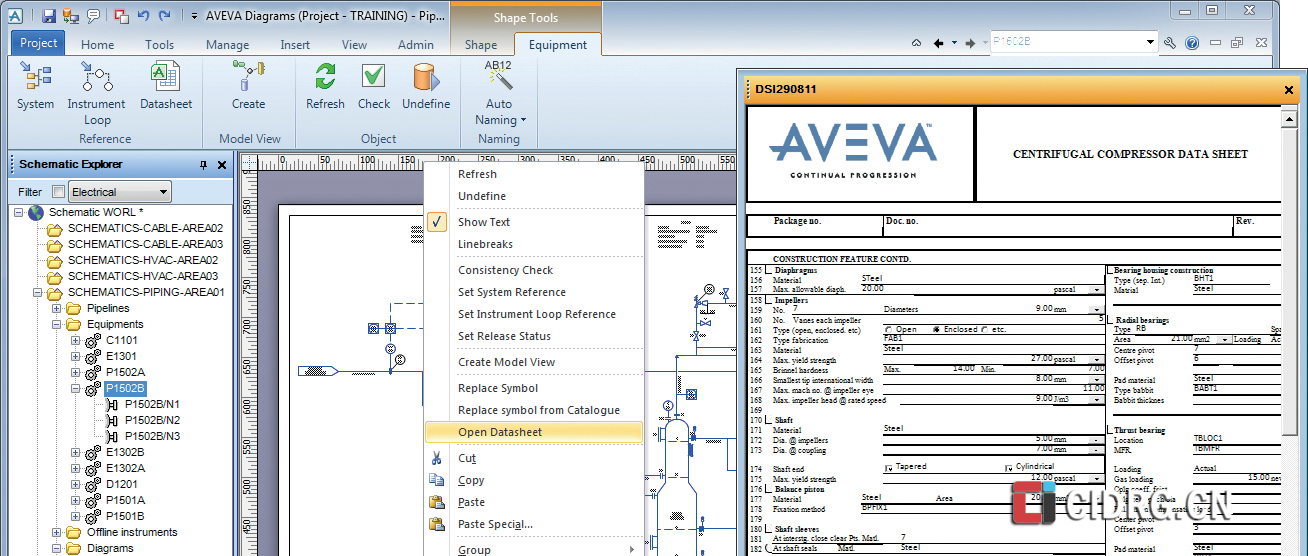Choose Open Datasheet from context menu
The width and height of the screenshot is (1308, 556).
click(534, 432)
